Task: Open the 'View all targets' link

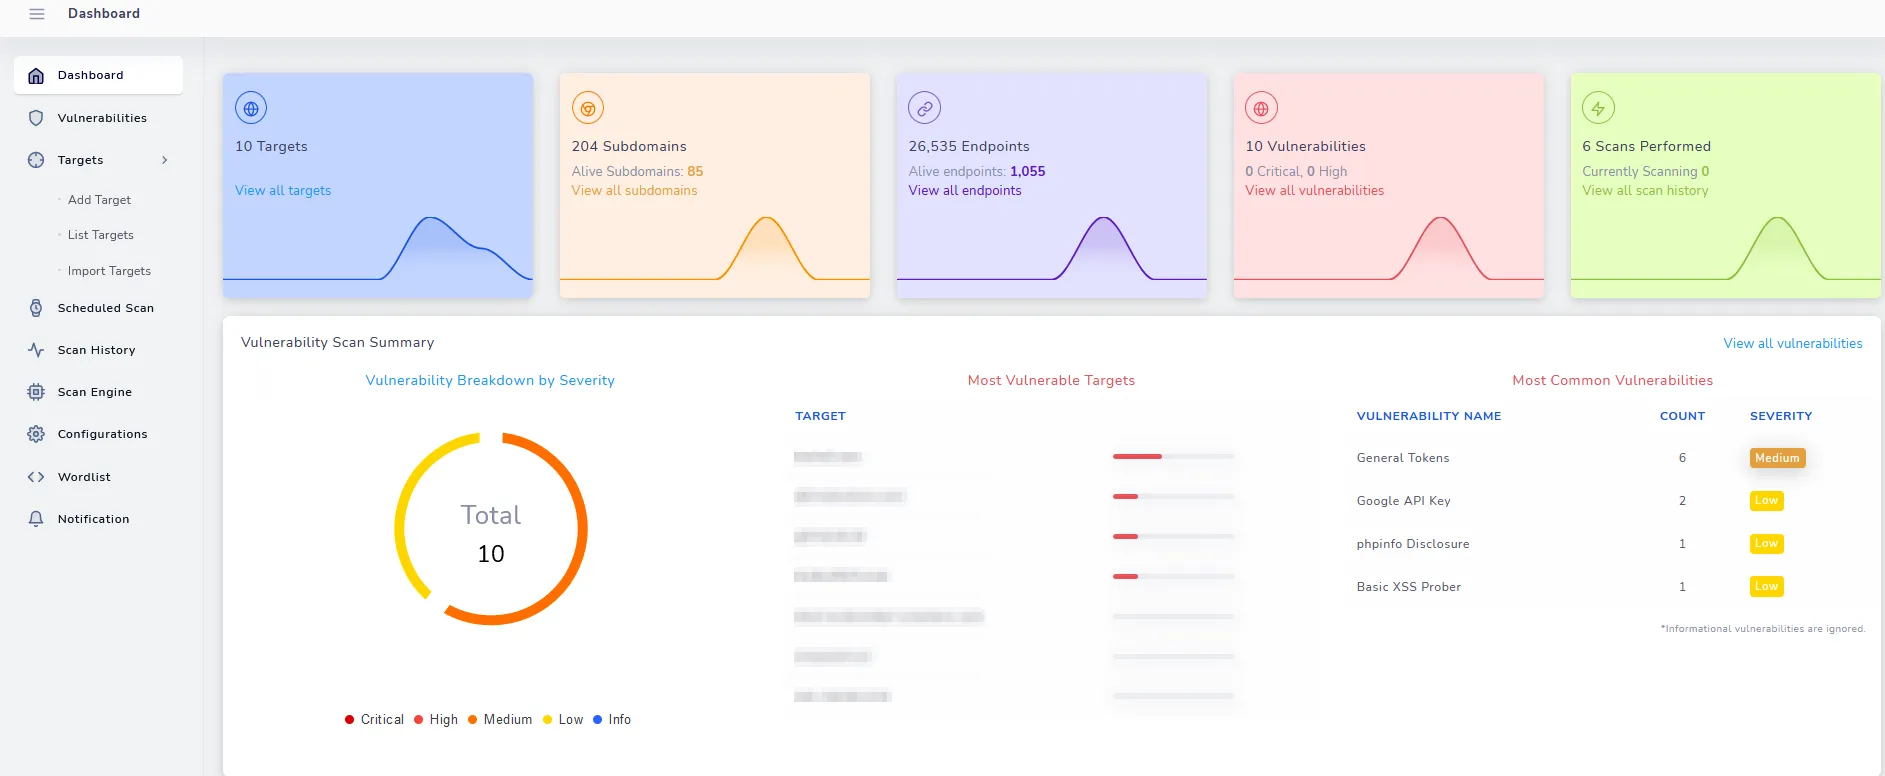Action: [x=283, y=191]
